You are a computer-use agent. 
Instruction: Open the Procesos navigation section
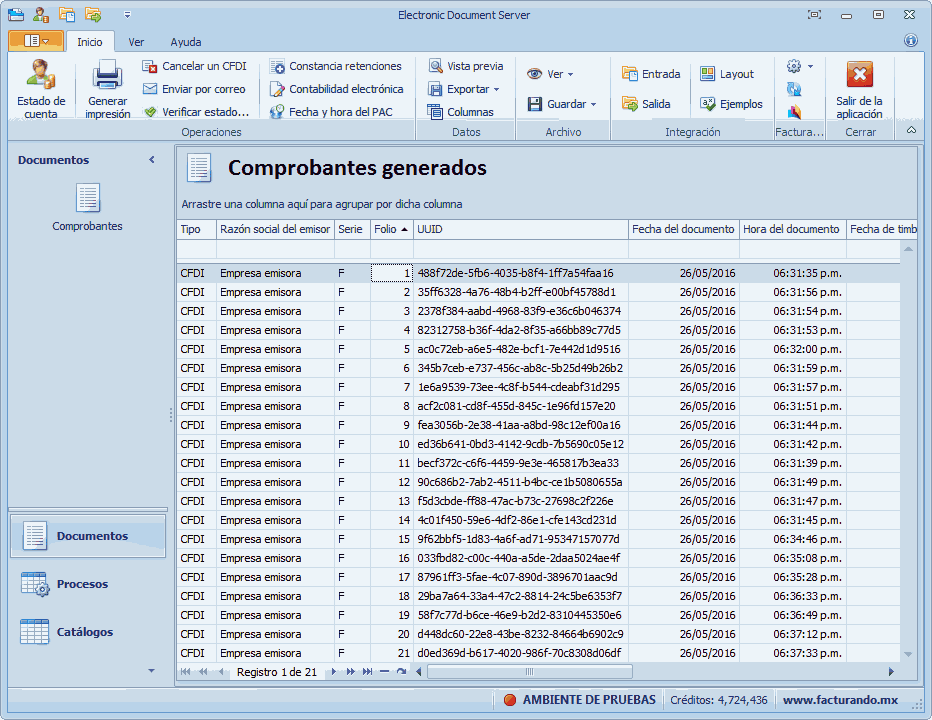click(x=82, y=584)
